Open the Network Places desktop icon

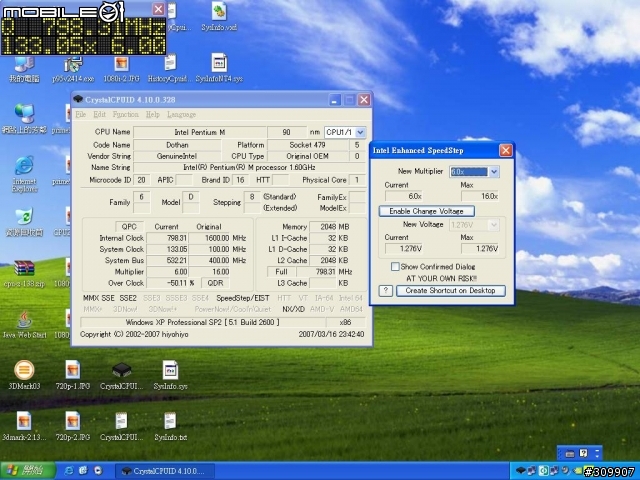[24, 118]
